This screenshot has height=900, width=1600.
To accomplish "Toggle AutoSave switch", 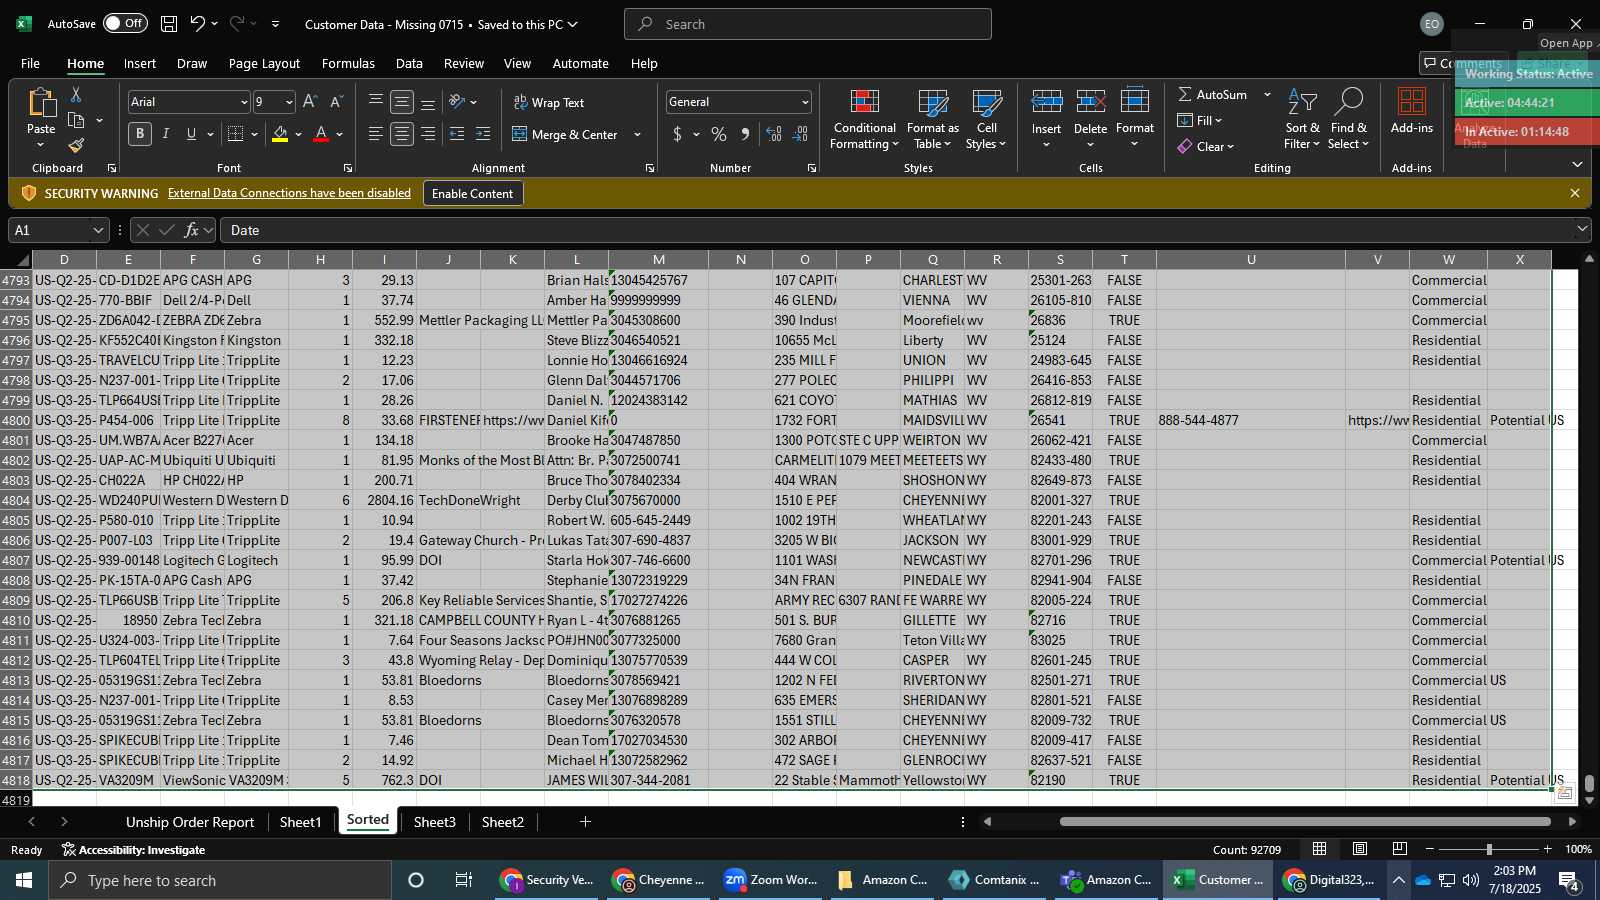I will pyautogui.click(x=125, y=23).
